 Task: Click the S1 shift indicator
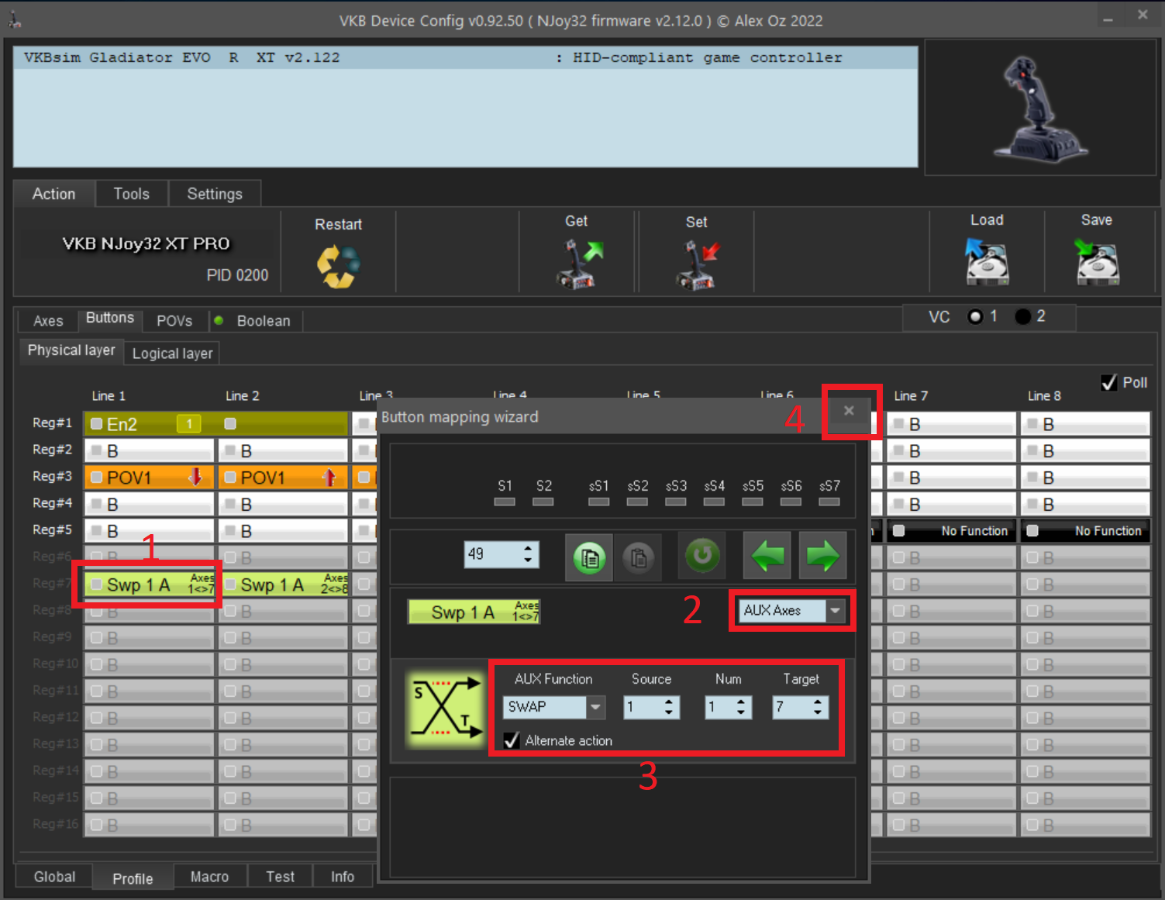[x=504, y=502]
